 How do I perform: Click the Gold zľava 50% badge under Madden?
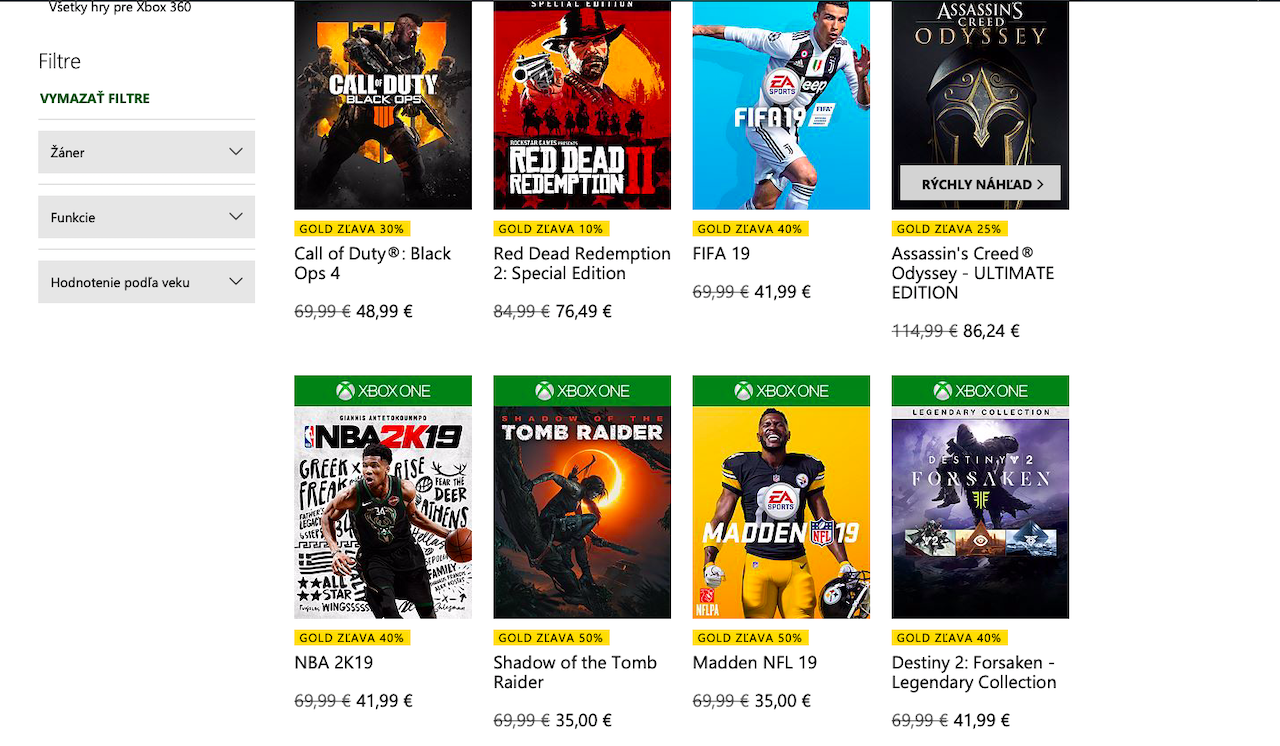[x=750, y=638]
